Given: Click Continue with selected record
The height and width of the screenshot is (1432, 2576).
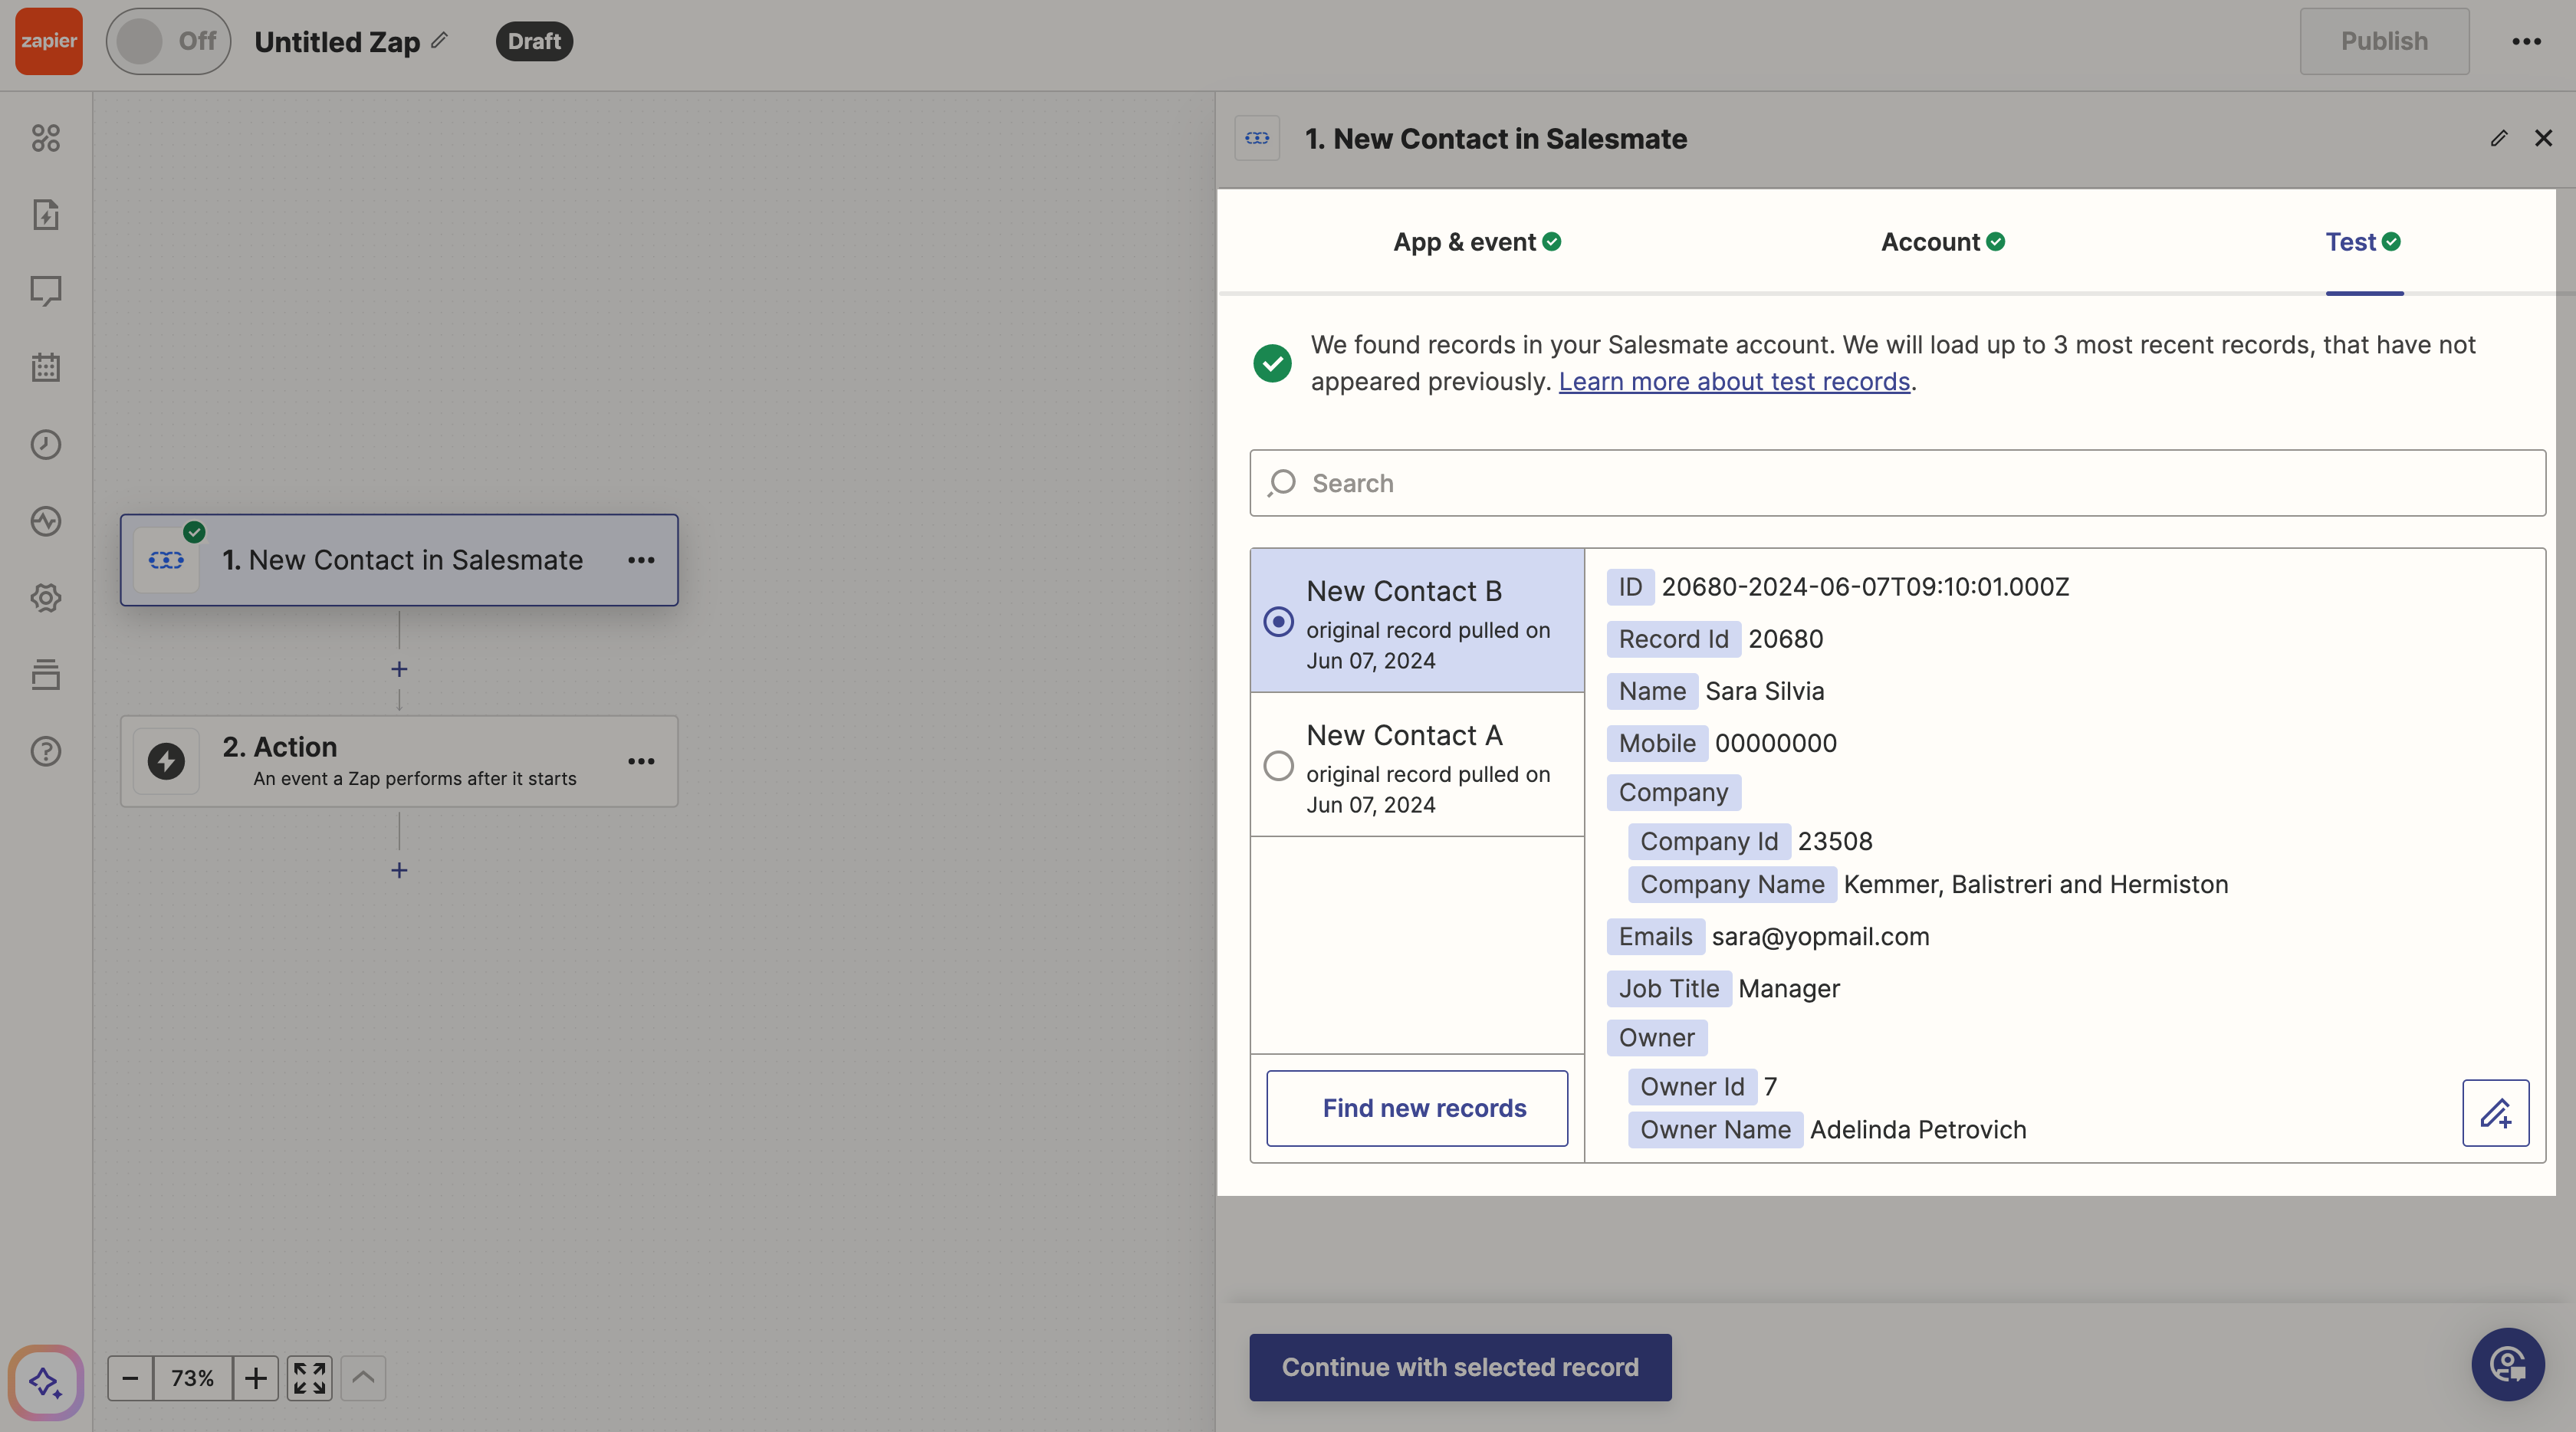Looking at the screenshot, I should [1460, 1367].
